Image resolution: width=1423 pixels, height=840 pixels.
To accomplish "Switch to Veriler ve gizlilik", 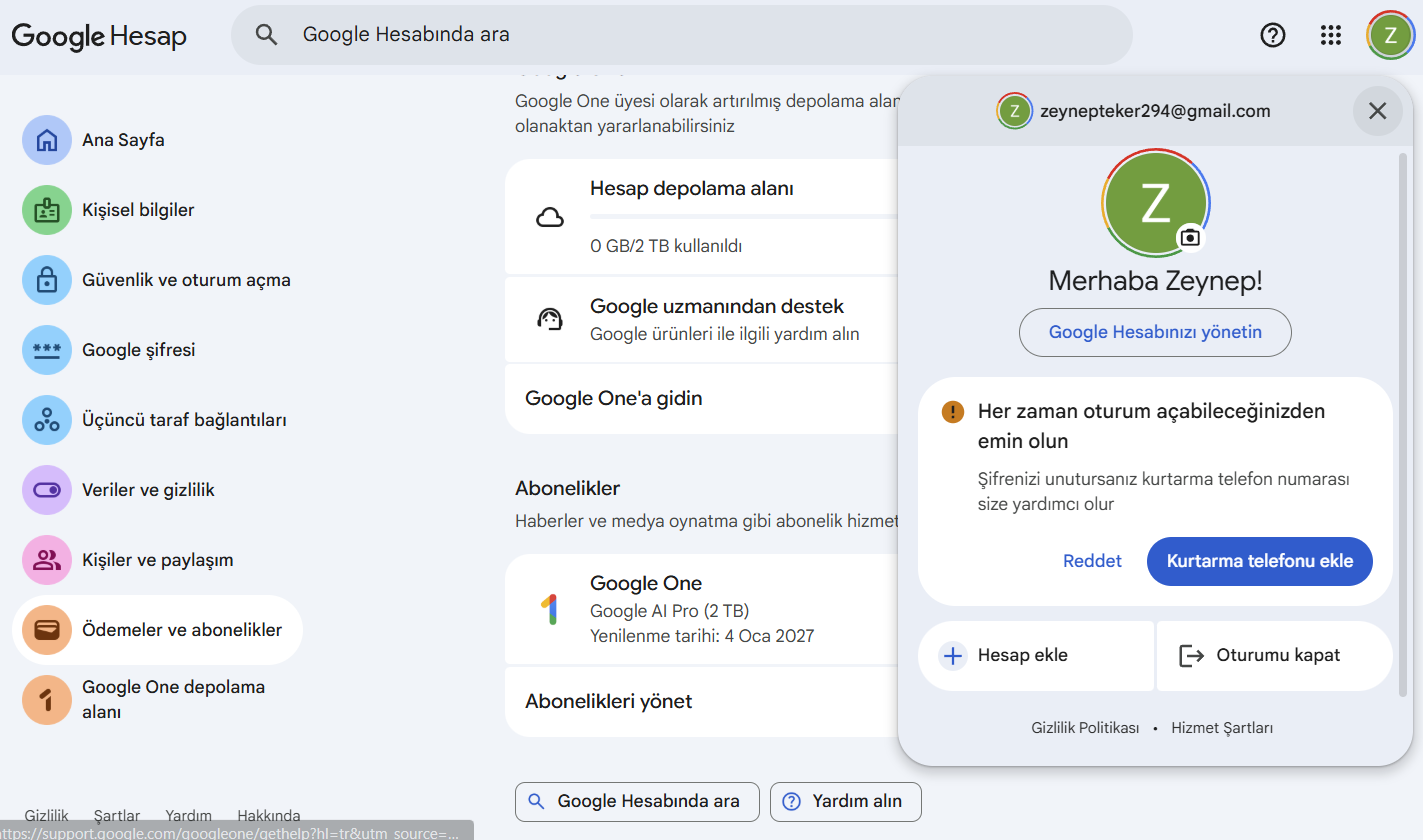I will 157,490.
